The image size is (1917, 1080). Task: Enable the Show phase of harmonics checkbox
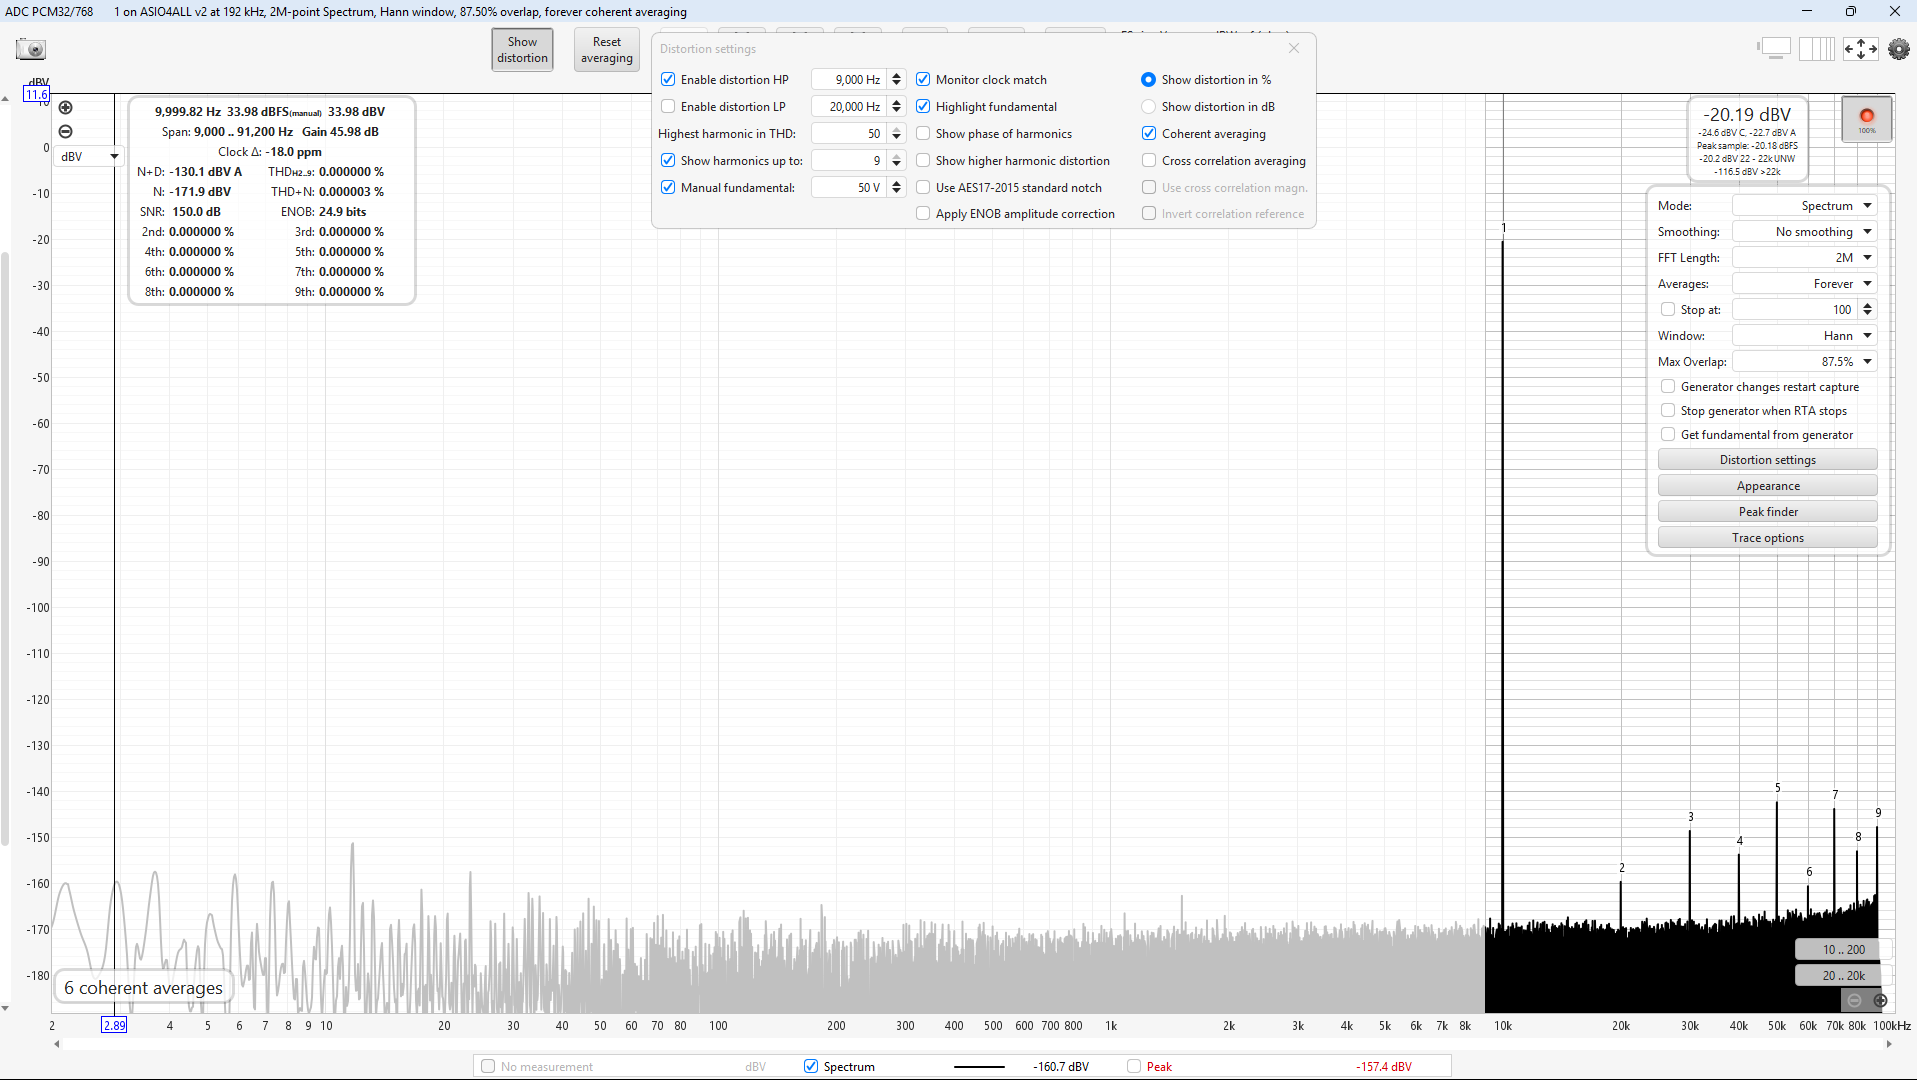[923, 133]
